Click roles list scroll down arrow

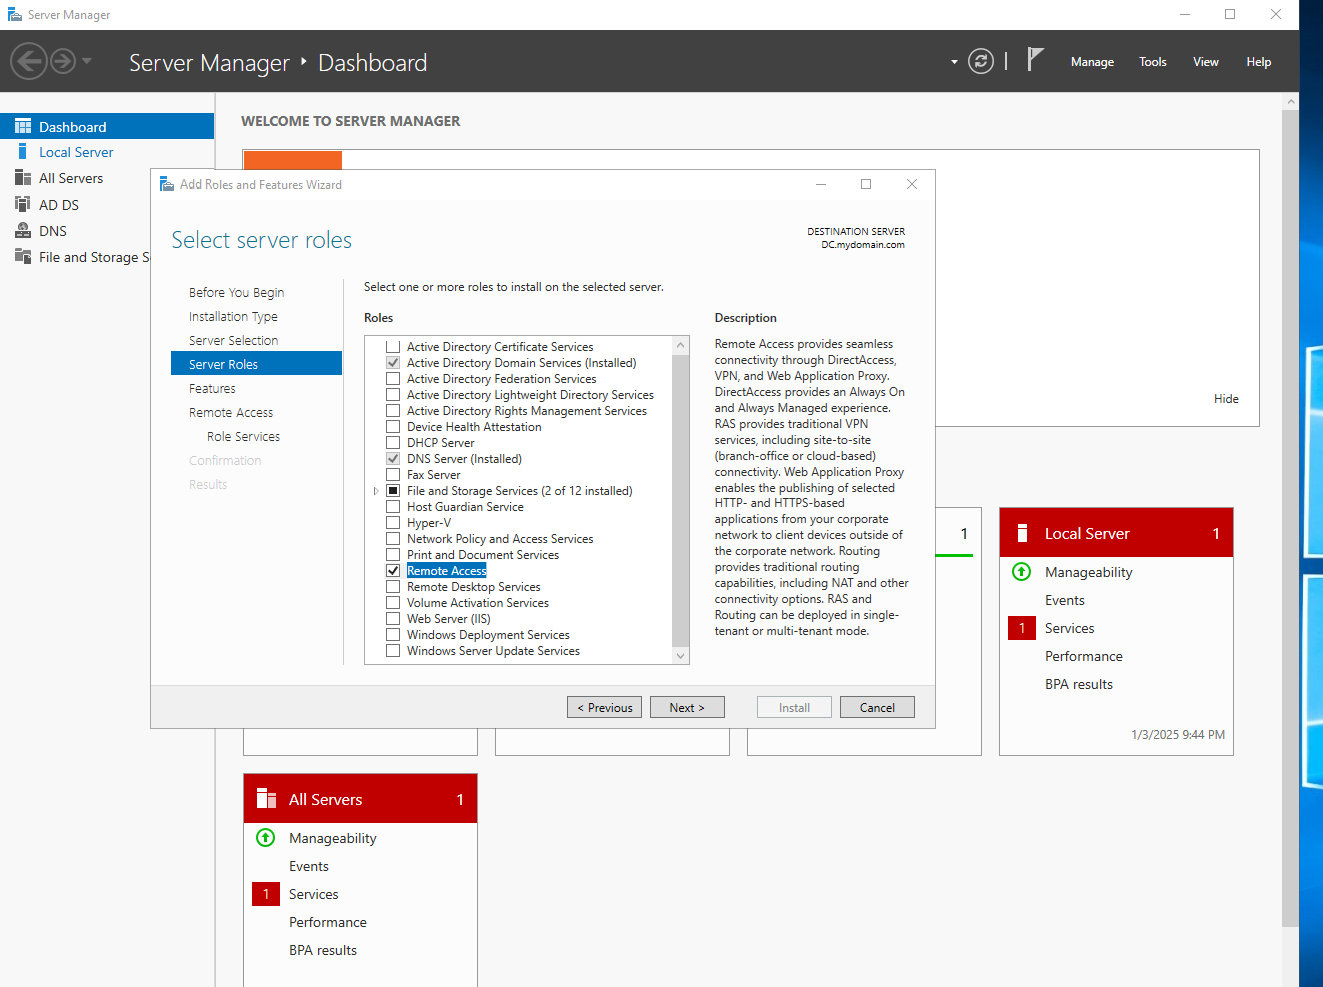pyautogui.click(x=681, y=656)
